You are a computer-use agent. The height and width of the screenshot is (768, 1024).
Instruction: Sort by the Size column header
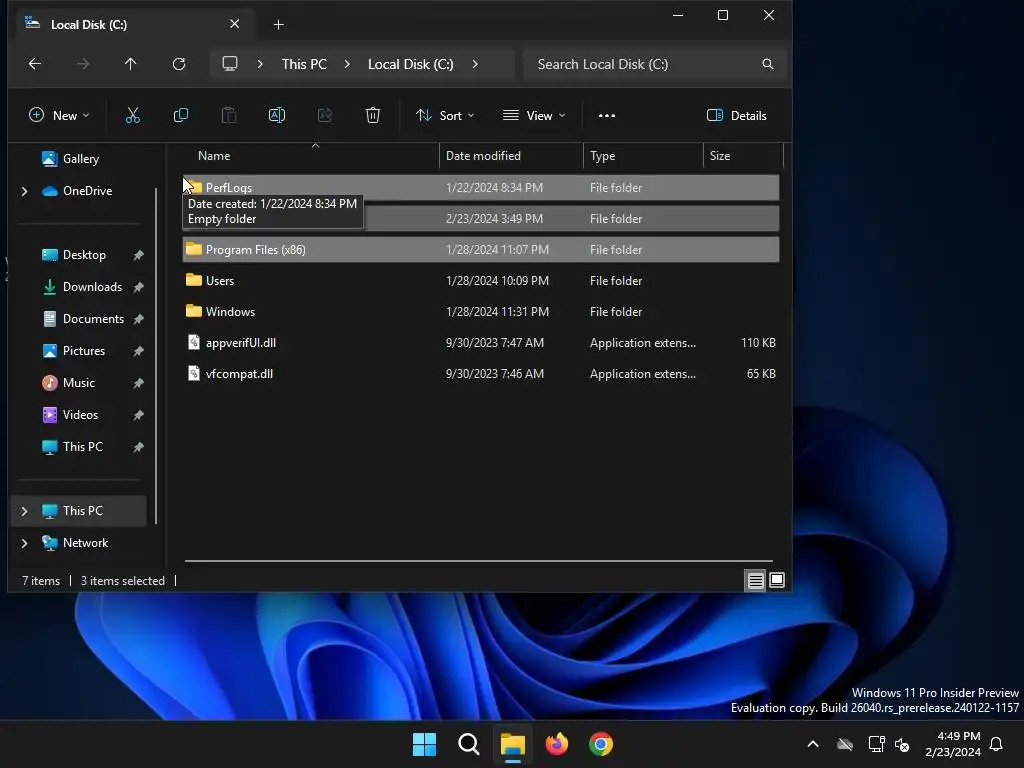coord(720,156)
